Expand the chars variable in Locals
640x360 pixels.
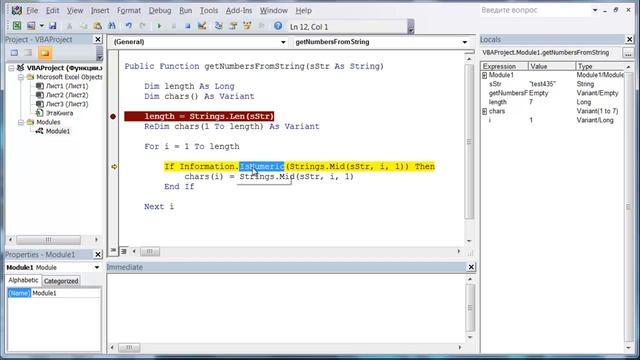coord(484,111)
